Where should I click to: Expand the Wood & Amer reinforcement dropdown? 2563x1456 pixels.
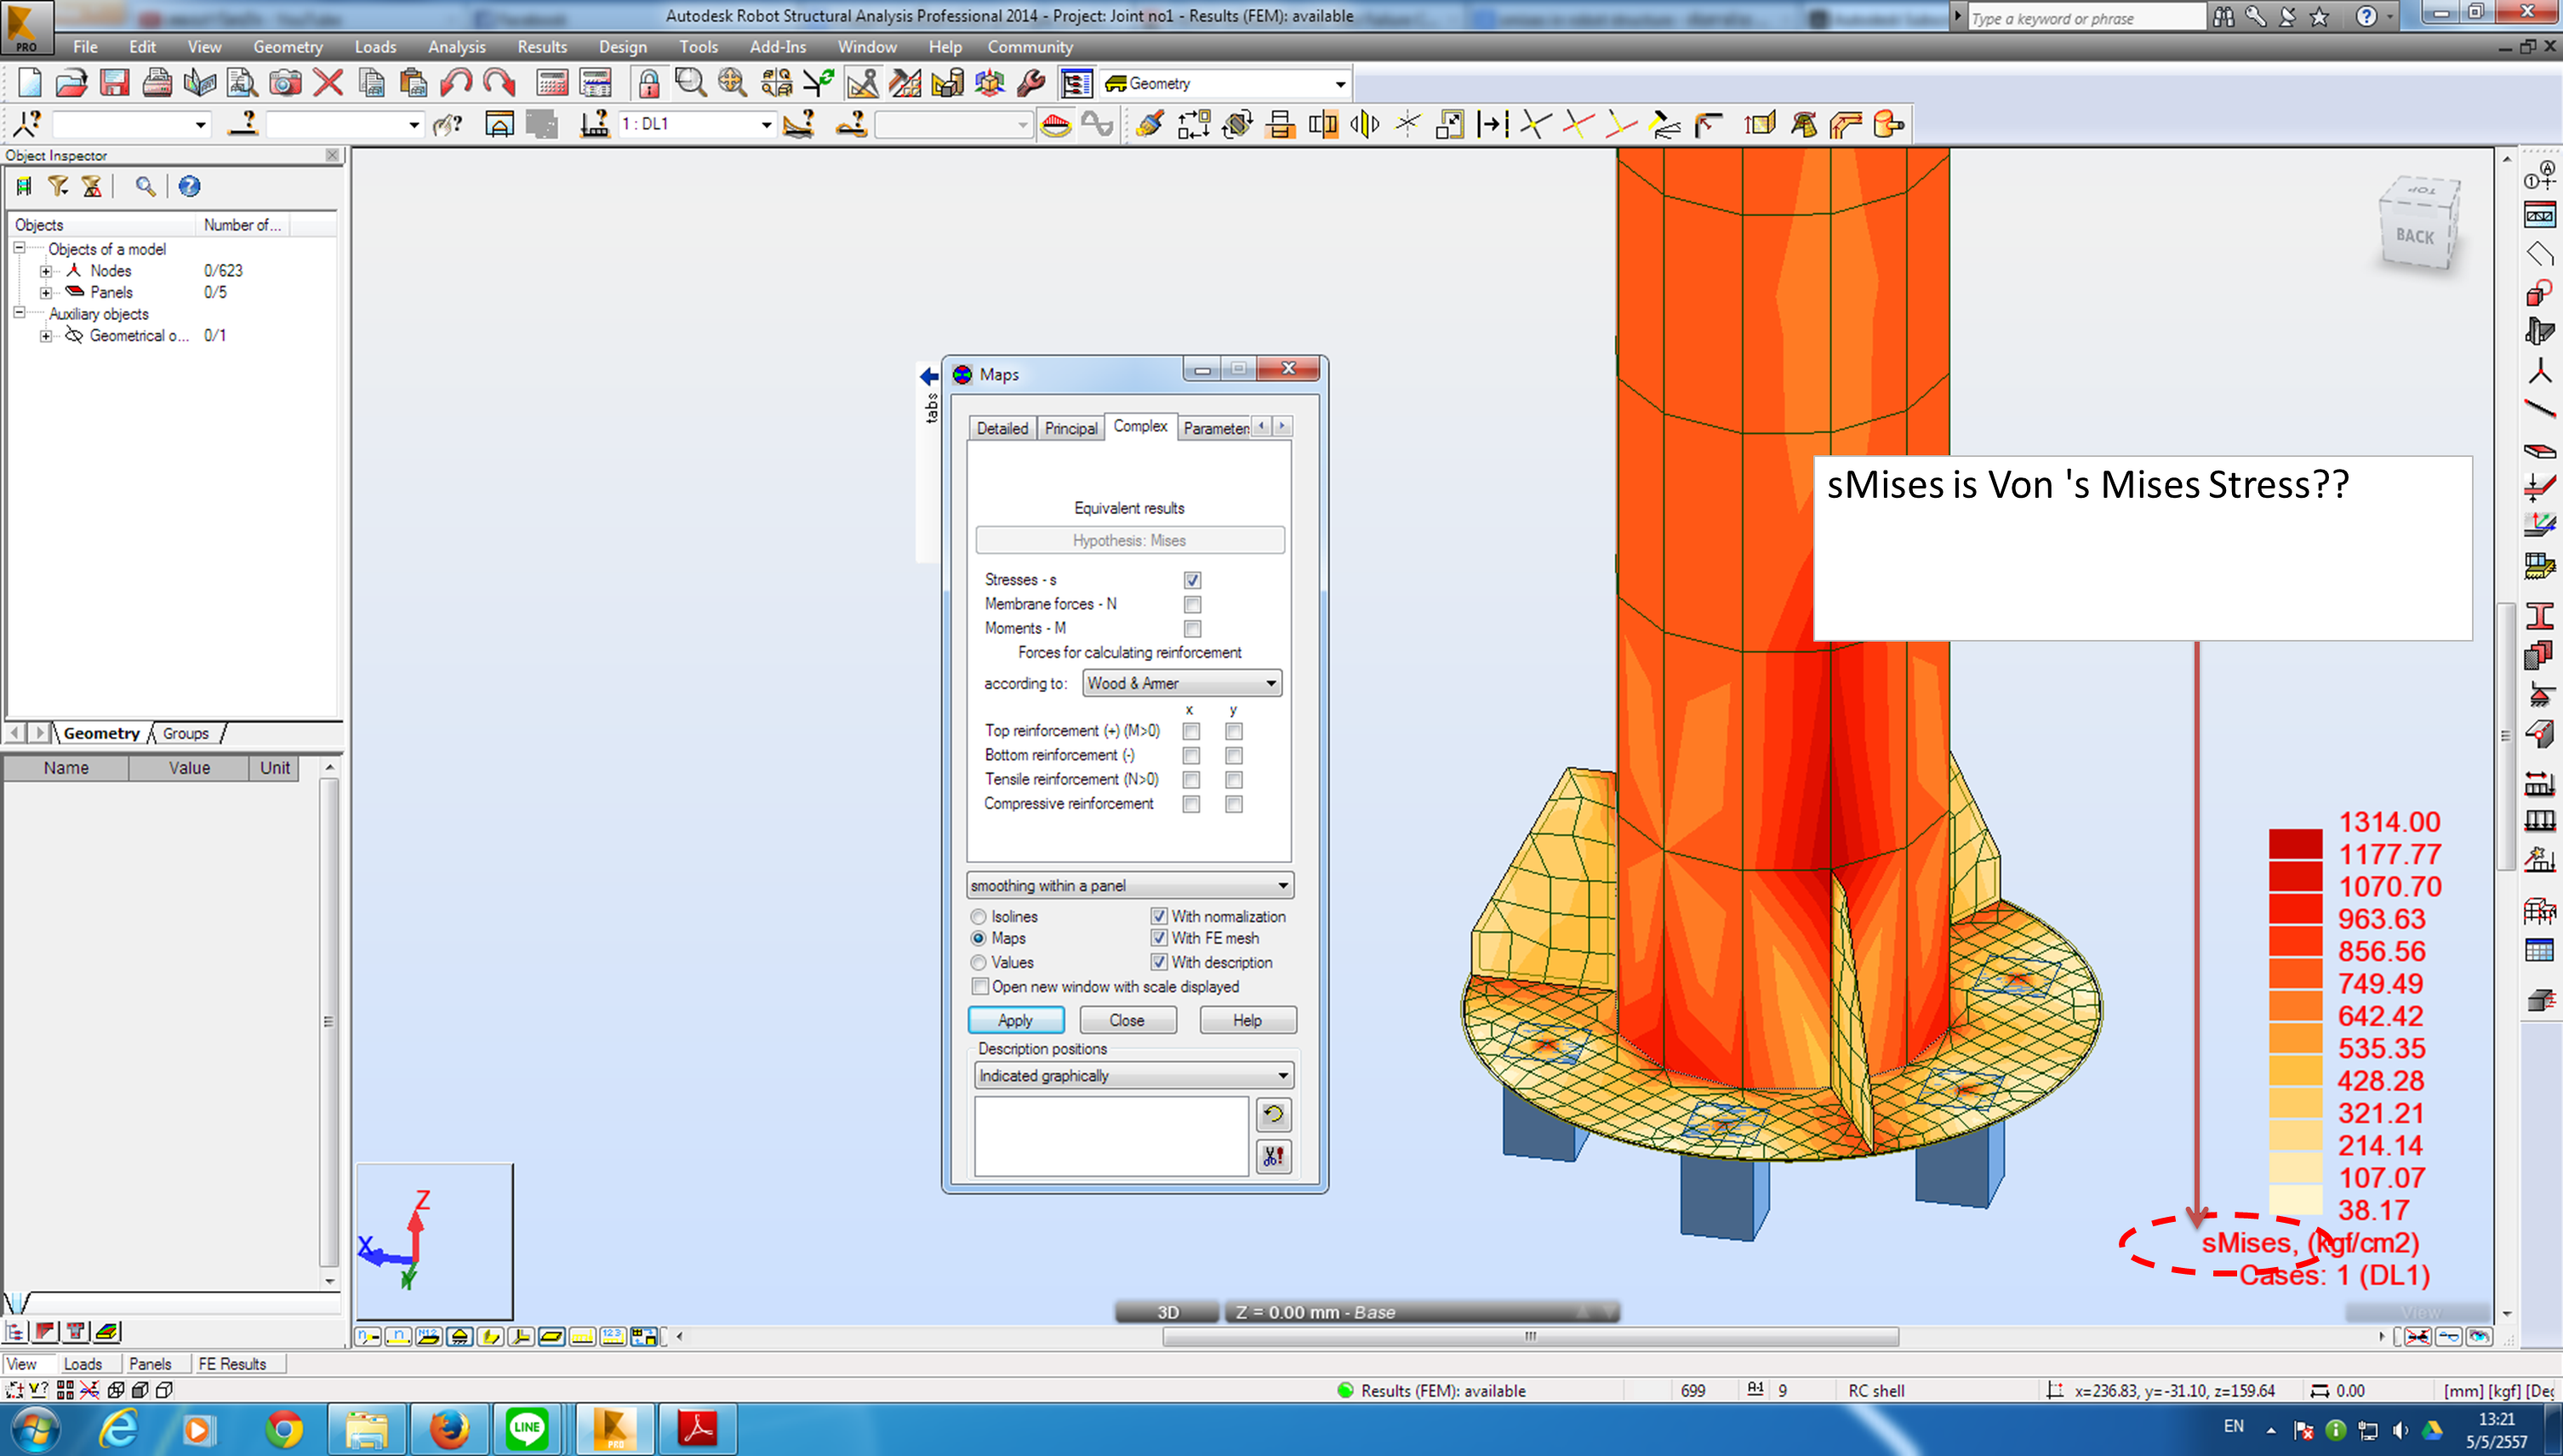coord(1273,683)
